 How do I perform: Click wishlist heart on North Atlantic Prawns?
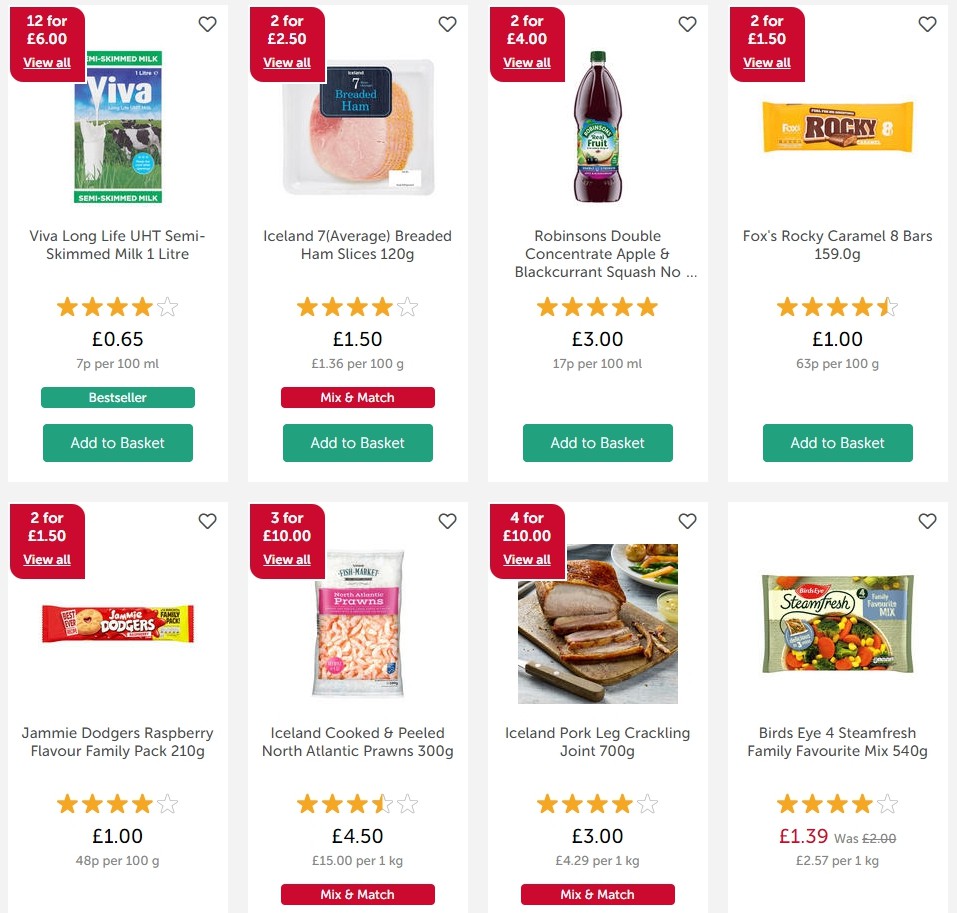tap(447, 521)
